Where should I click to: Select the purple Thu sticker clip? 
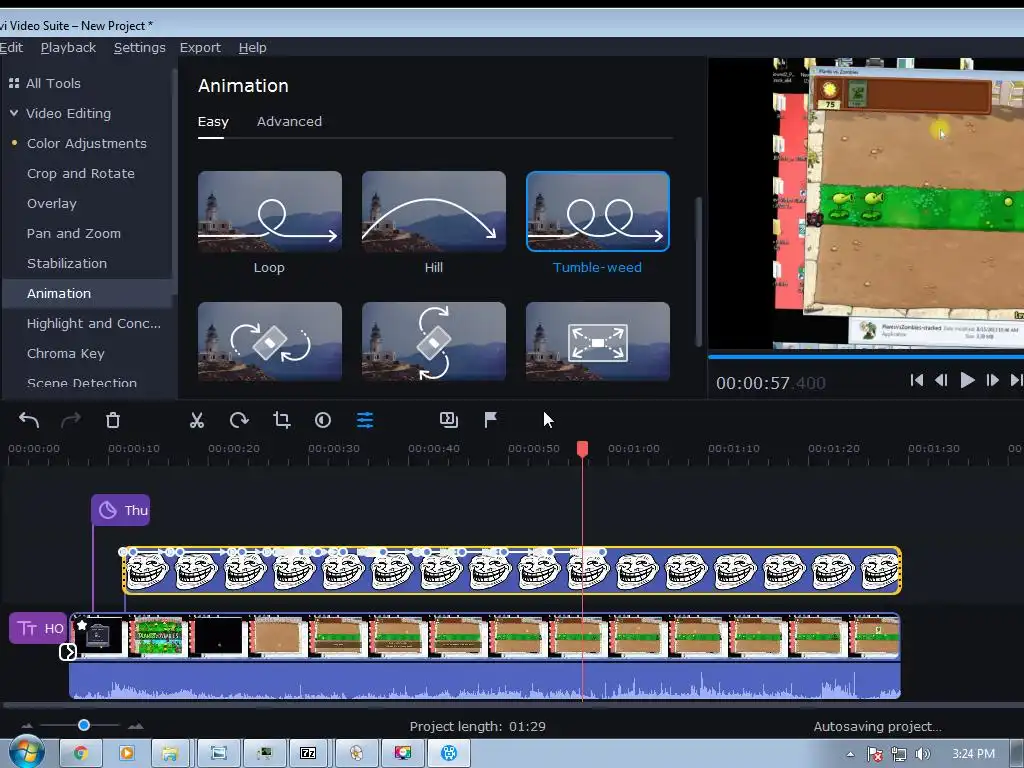pos(121,510)
